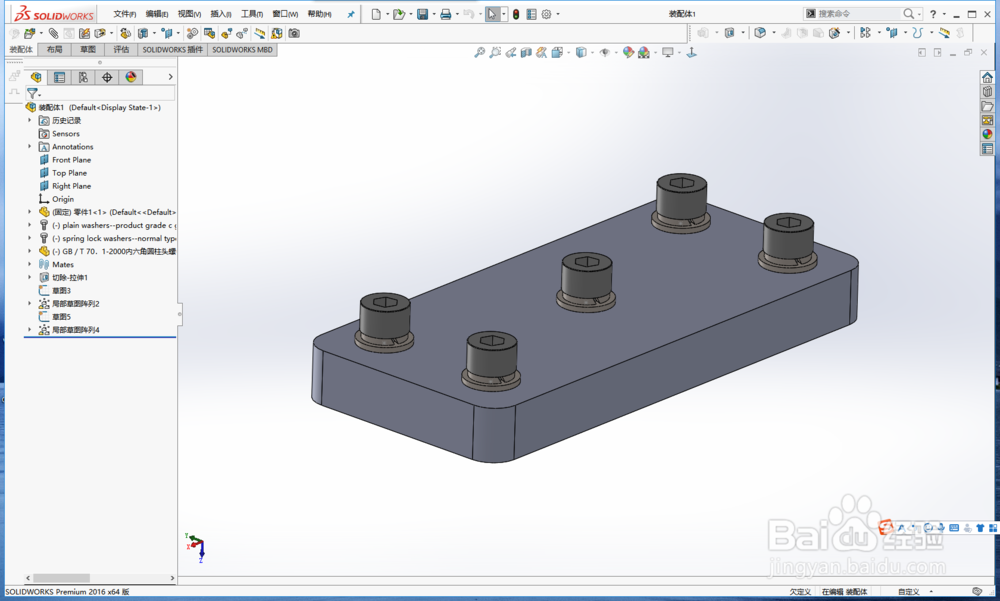Click the Take Snapshot camera icon
Viewport: 1000px width, 601px height.
coord(294,33)
